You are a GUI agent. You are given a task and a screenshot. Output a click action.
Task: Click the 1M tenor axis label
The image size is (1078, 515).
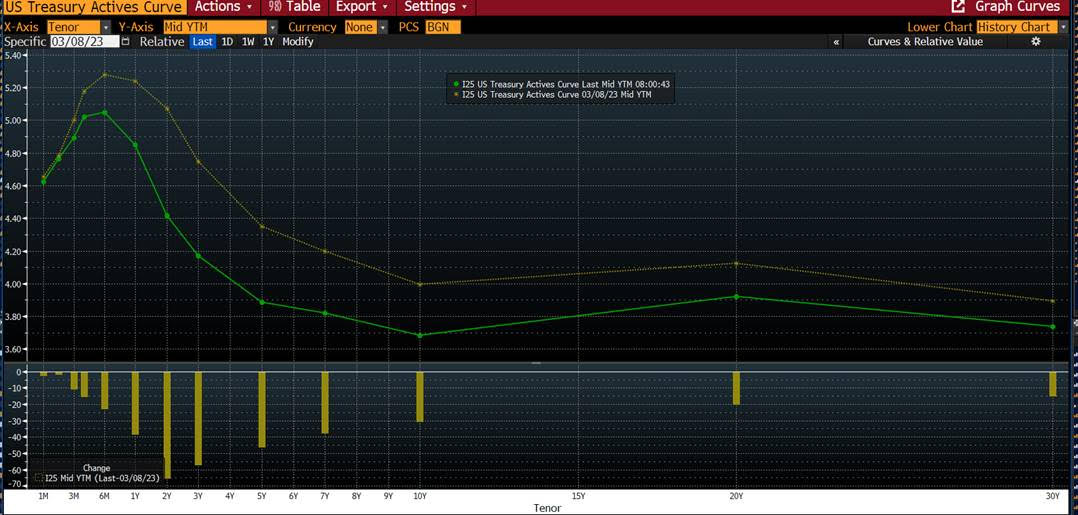point(43,496)
